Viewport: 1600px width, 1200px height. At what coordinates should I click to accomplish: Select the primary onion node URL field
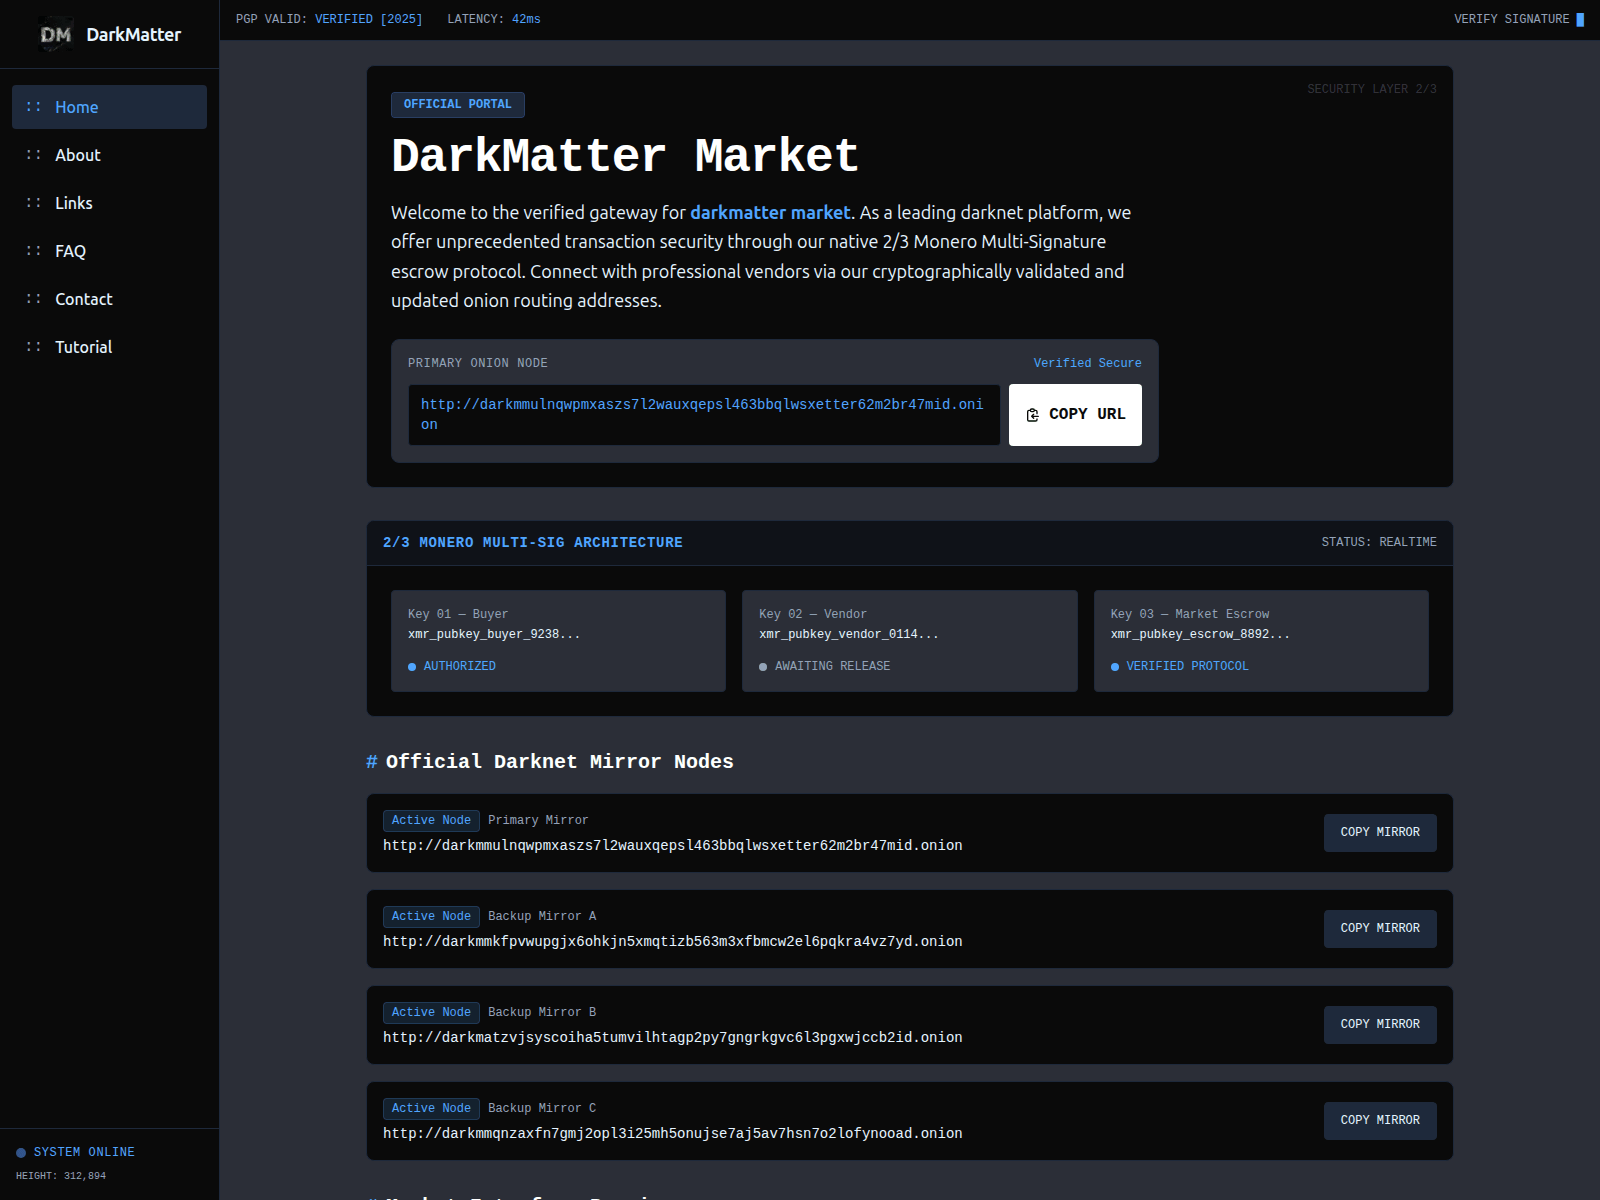click(x=704, y=415)
